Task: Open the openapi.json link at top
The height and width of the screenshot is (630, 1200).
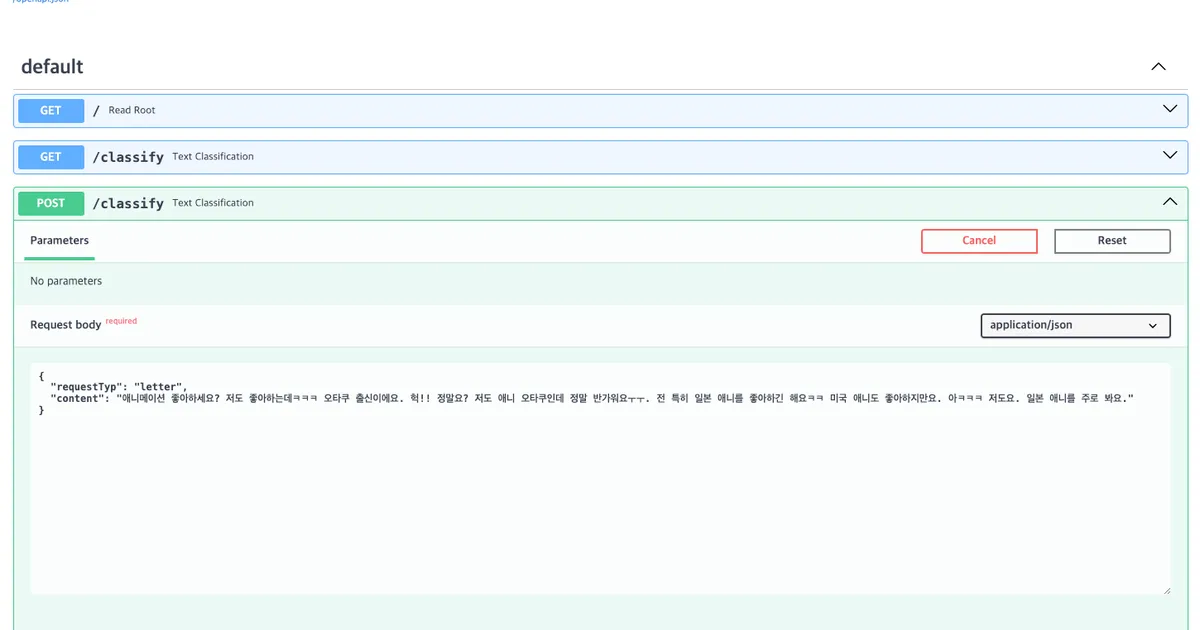Action: click(40, 2)
